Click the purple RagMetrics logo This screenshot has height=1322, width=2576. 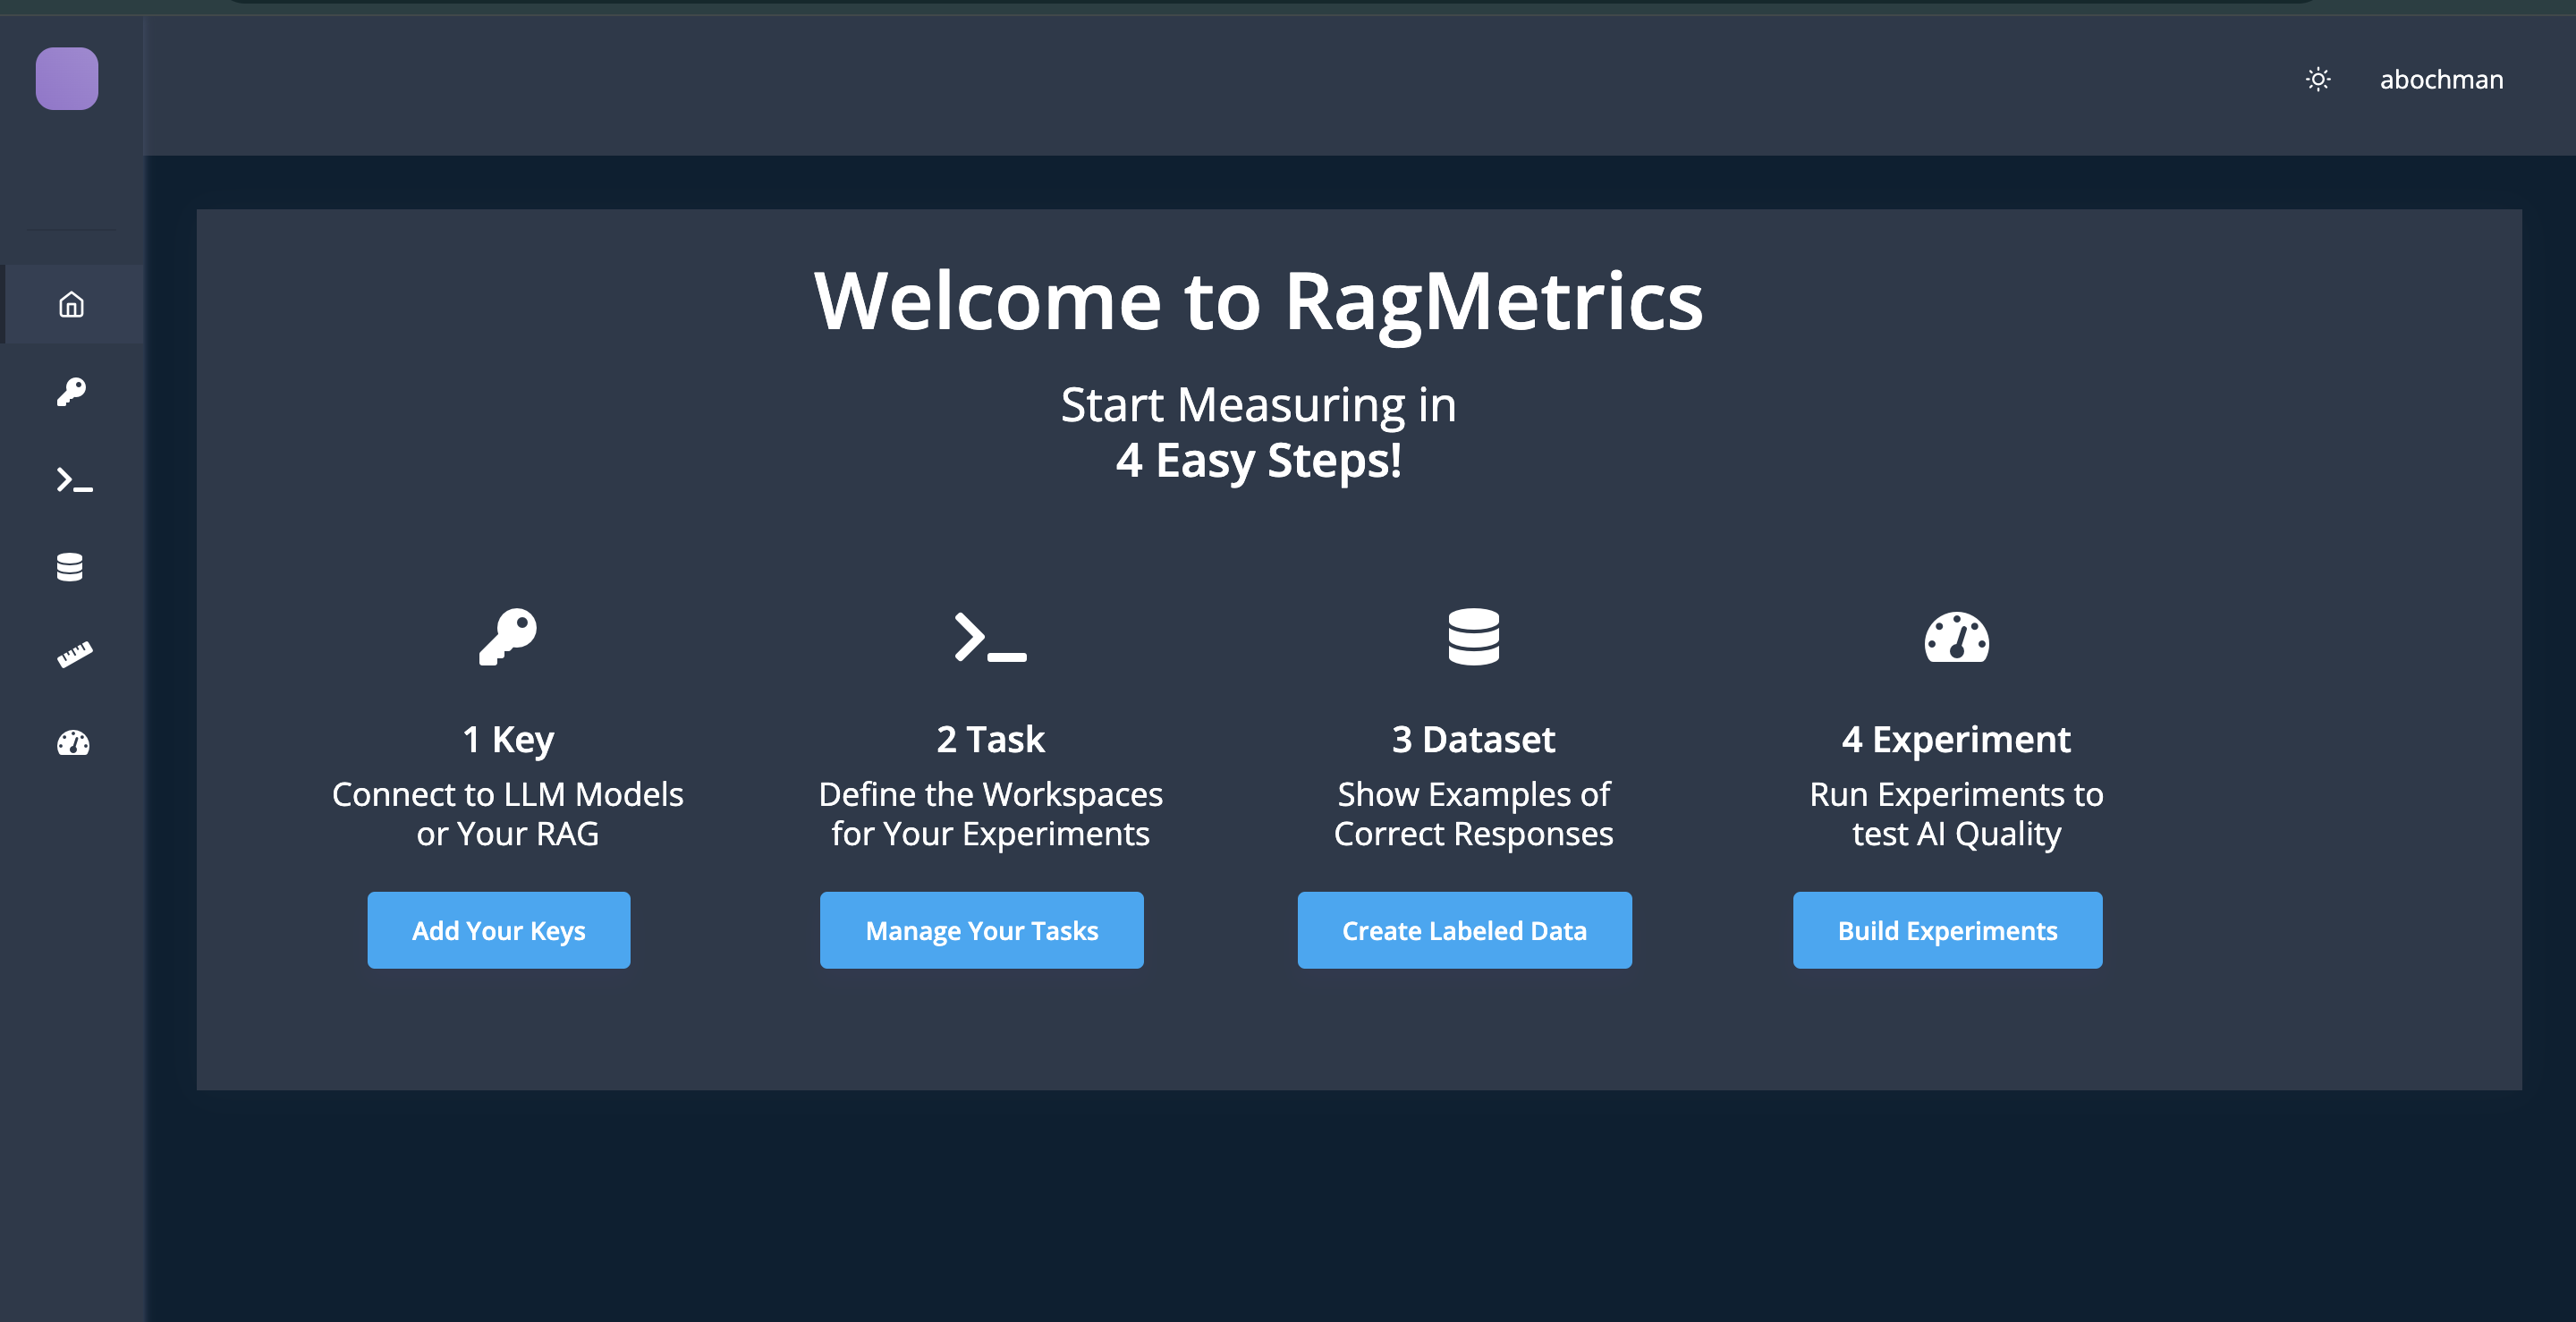point(67,78)
